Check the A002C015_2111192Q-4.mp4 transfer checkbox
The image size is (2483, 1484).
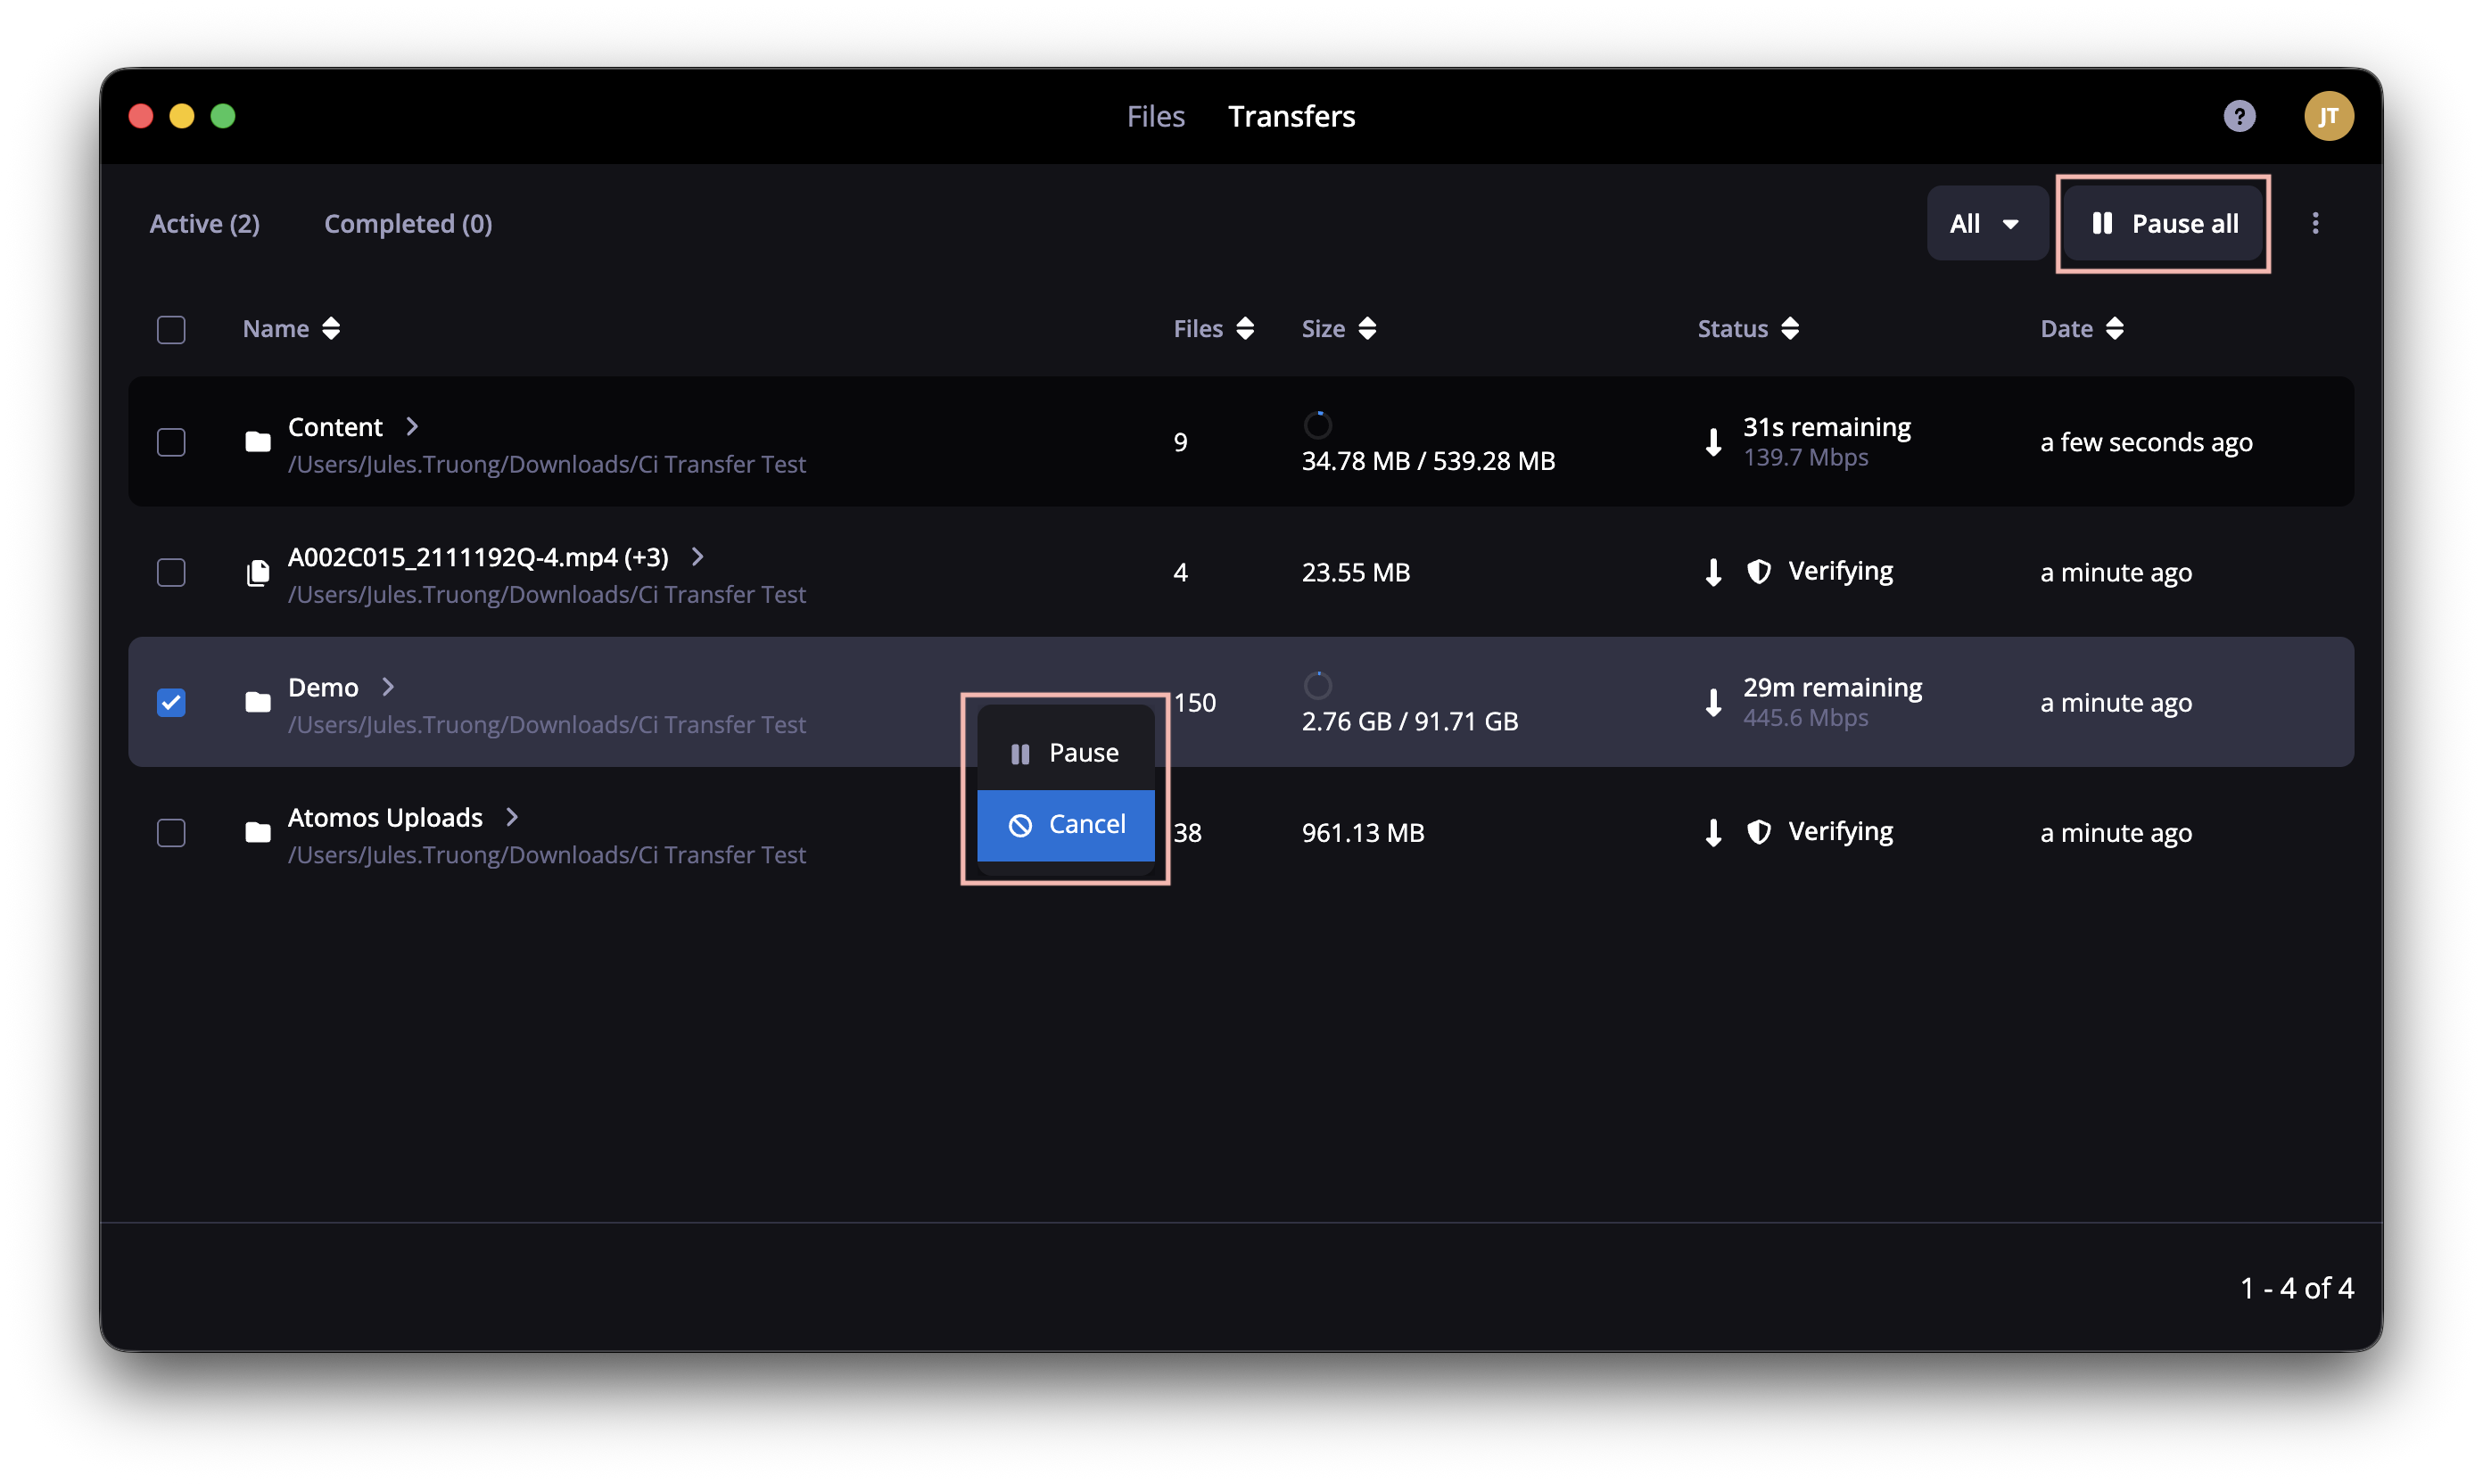[171, 572]
